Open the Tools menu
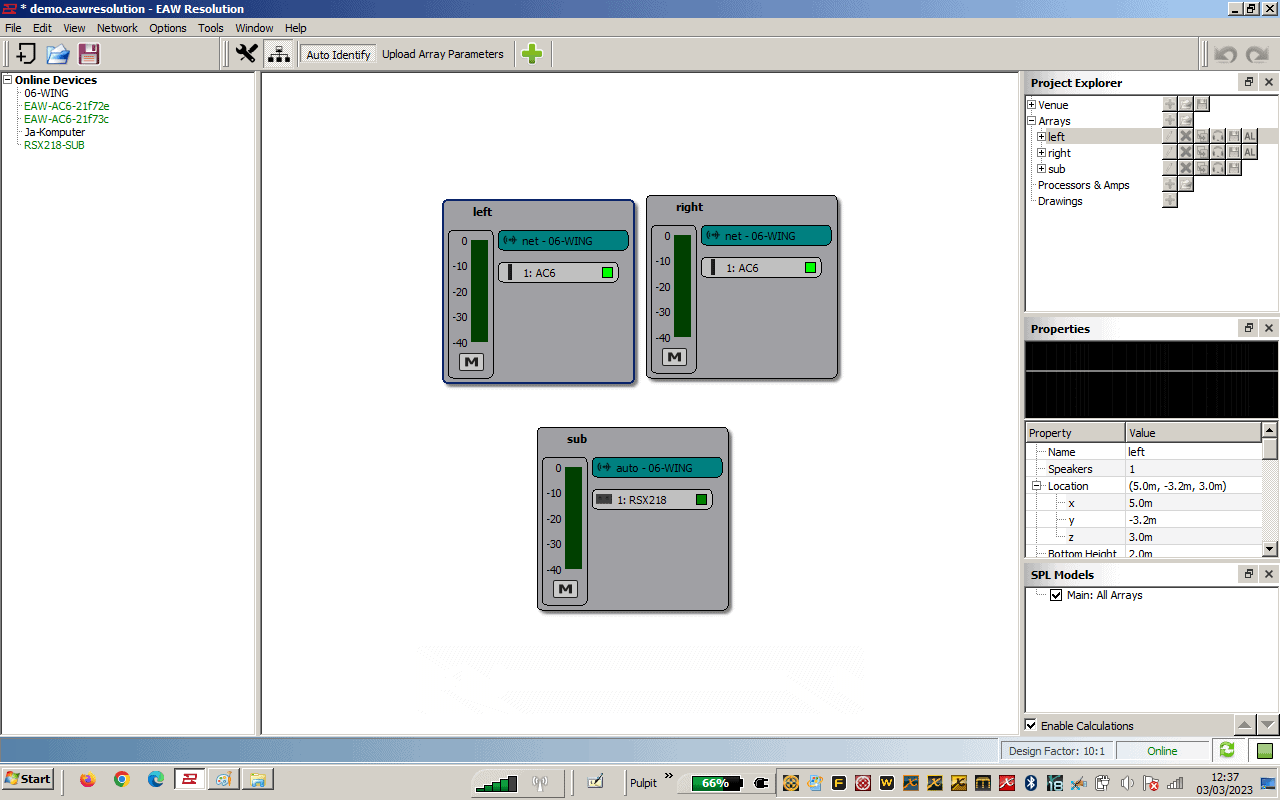 coord(210,28)
